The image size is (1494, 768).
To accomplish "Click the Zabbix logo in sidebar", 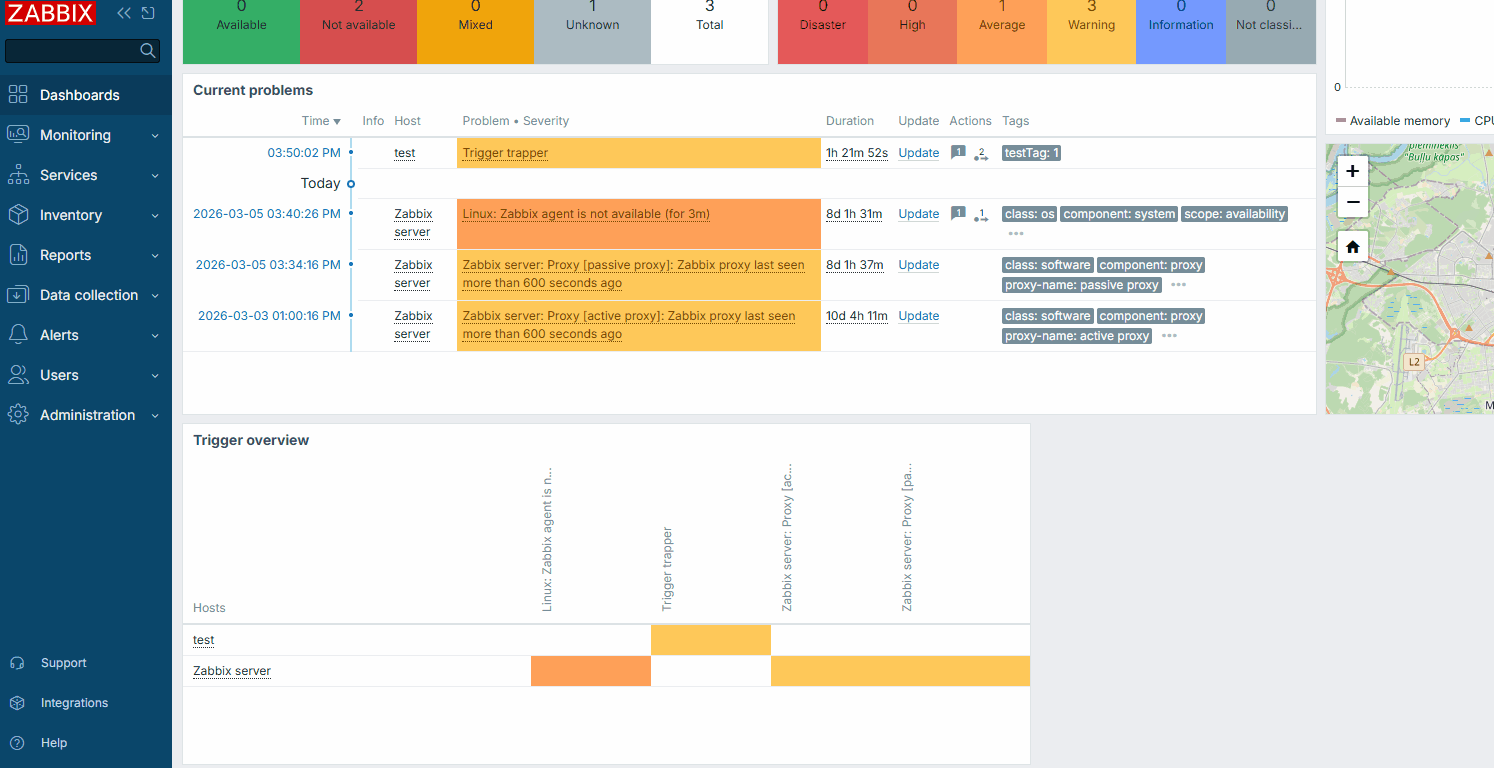I will (51, 14).
